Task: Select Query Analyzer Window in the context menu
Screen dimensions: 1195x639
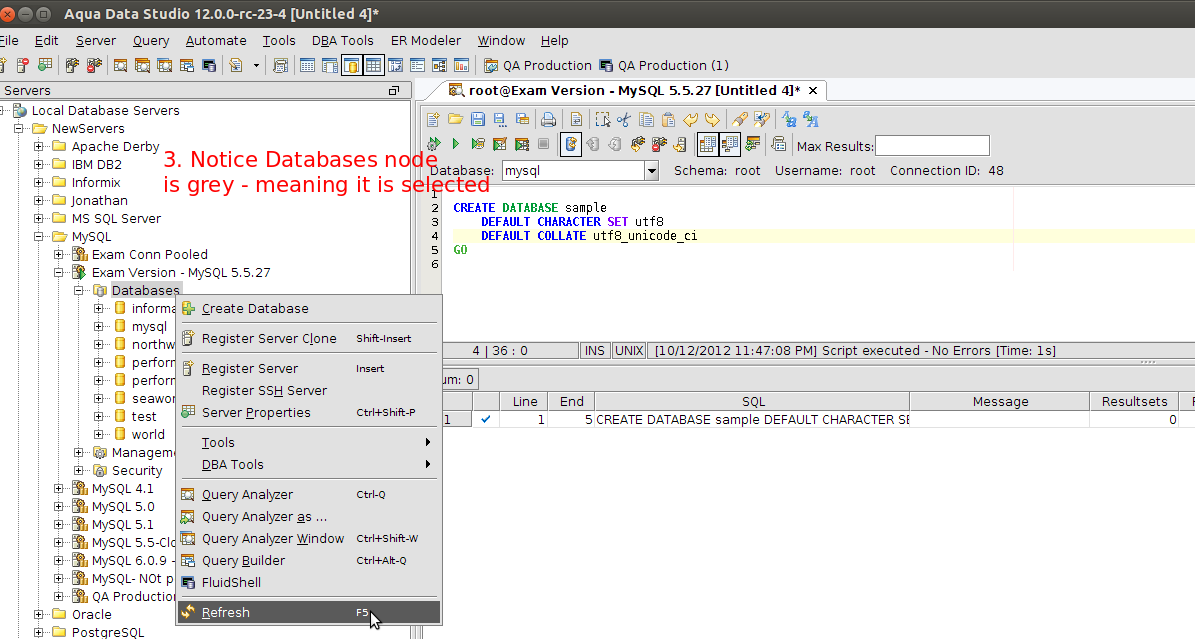Action: [309, 538]
